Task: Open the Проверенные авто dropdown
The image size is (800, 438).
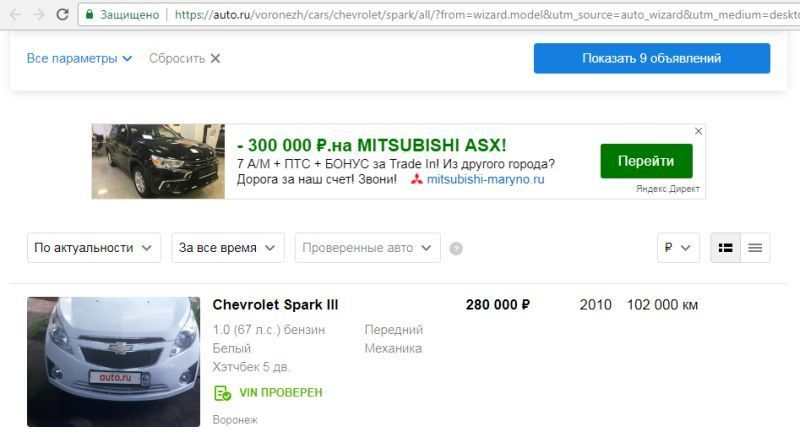Action: click(x=367, y=248)
